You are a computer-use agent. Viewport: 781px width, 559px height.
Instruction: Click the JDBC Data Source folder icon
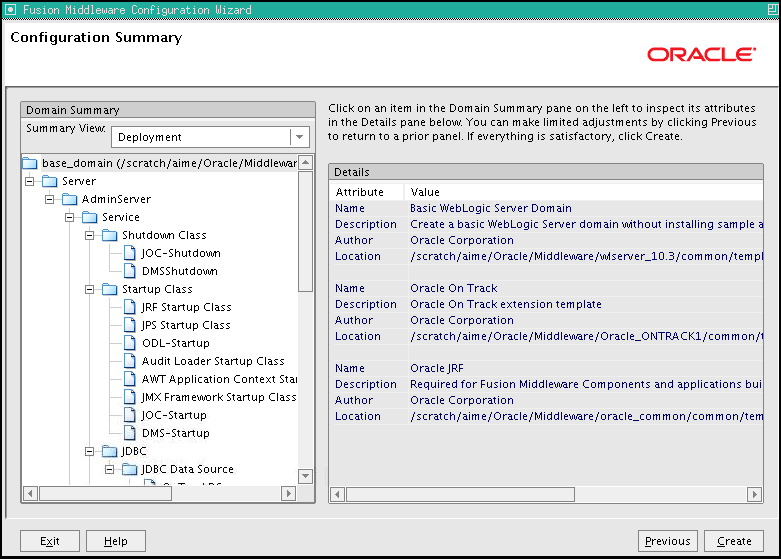pos(130,469)
